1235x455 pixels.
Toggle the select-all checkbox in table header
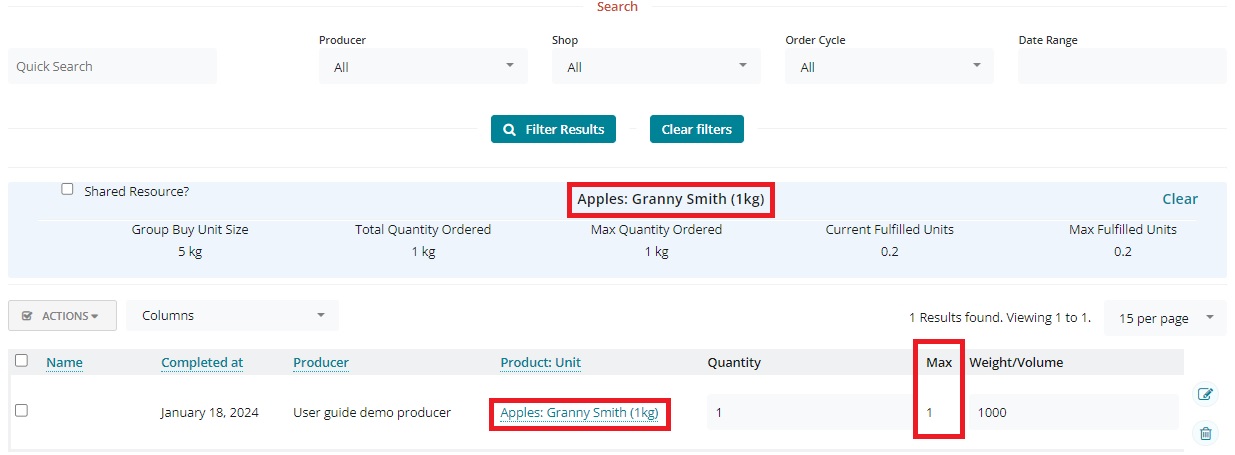21,361
